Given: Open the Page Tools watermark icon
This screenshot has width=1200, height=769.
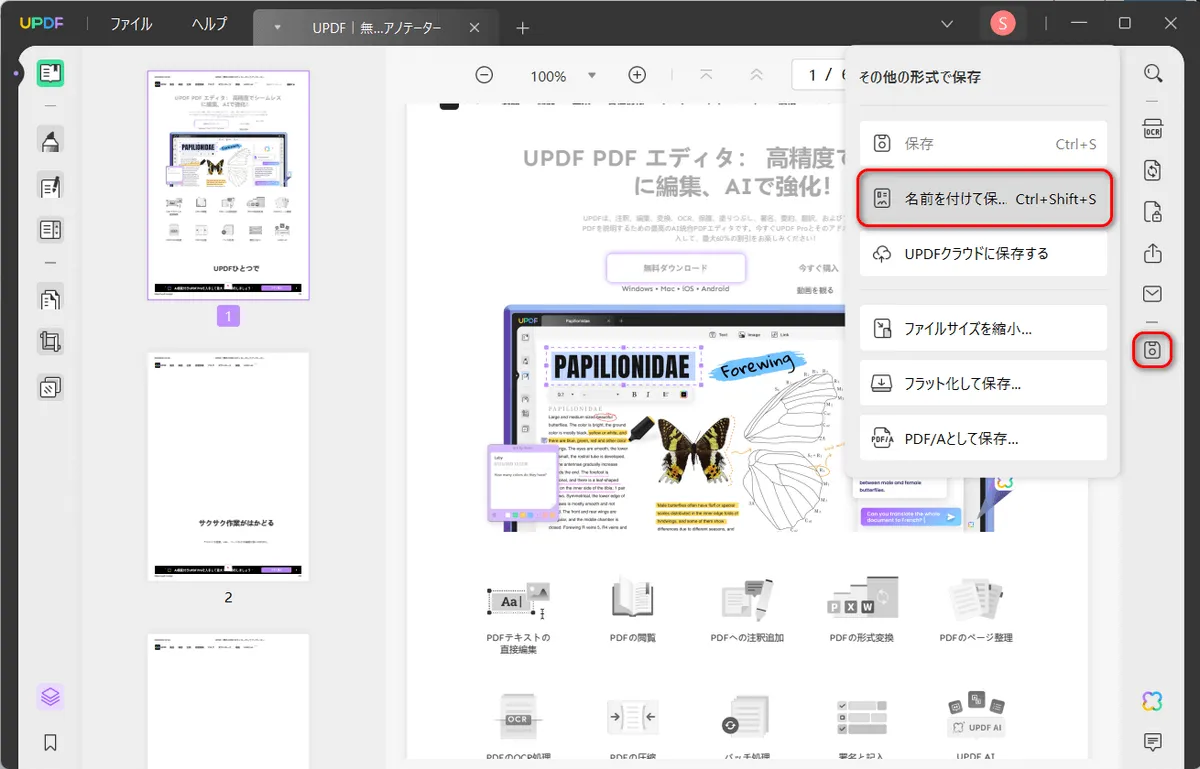Looking at the screenshot, I should click(51, 387).
